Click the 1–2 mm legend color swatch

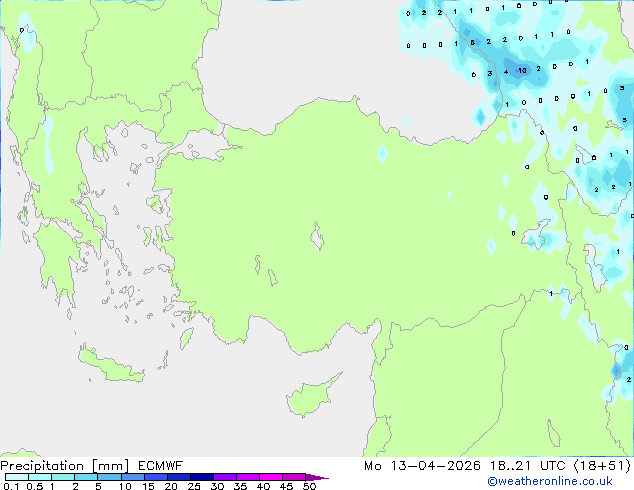point(63,477)
